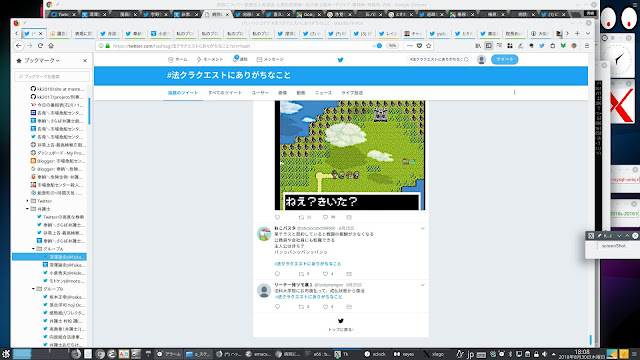Viewport: 640px width, 360px height.
Task: Open the Library icon in Firefox toolbar
Action: [x=478, y=46]
